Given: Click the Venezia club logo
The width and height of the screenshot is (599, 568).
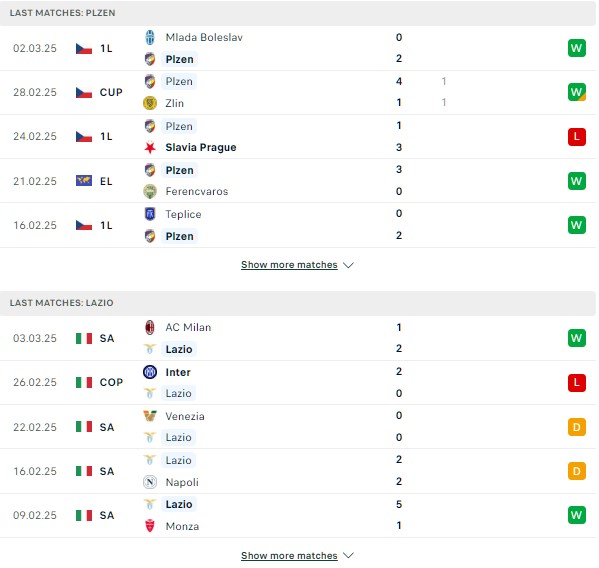Looking at the screenshot, I should (x=150, y=416).
